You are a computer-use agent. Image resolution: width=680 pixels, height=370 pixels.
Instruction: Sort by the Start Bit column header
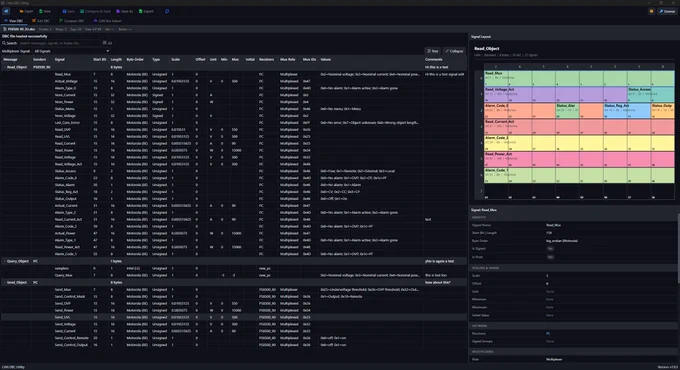[100, 59]
